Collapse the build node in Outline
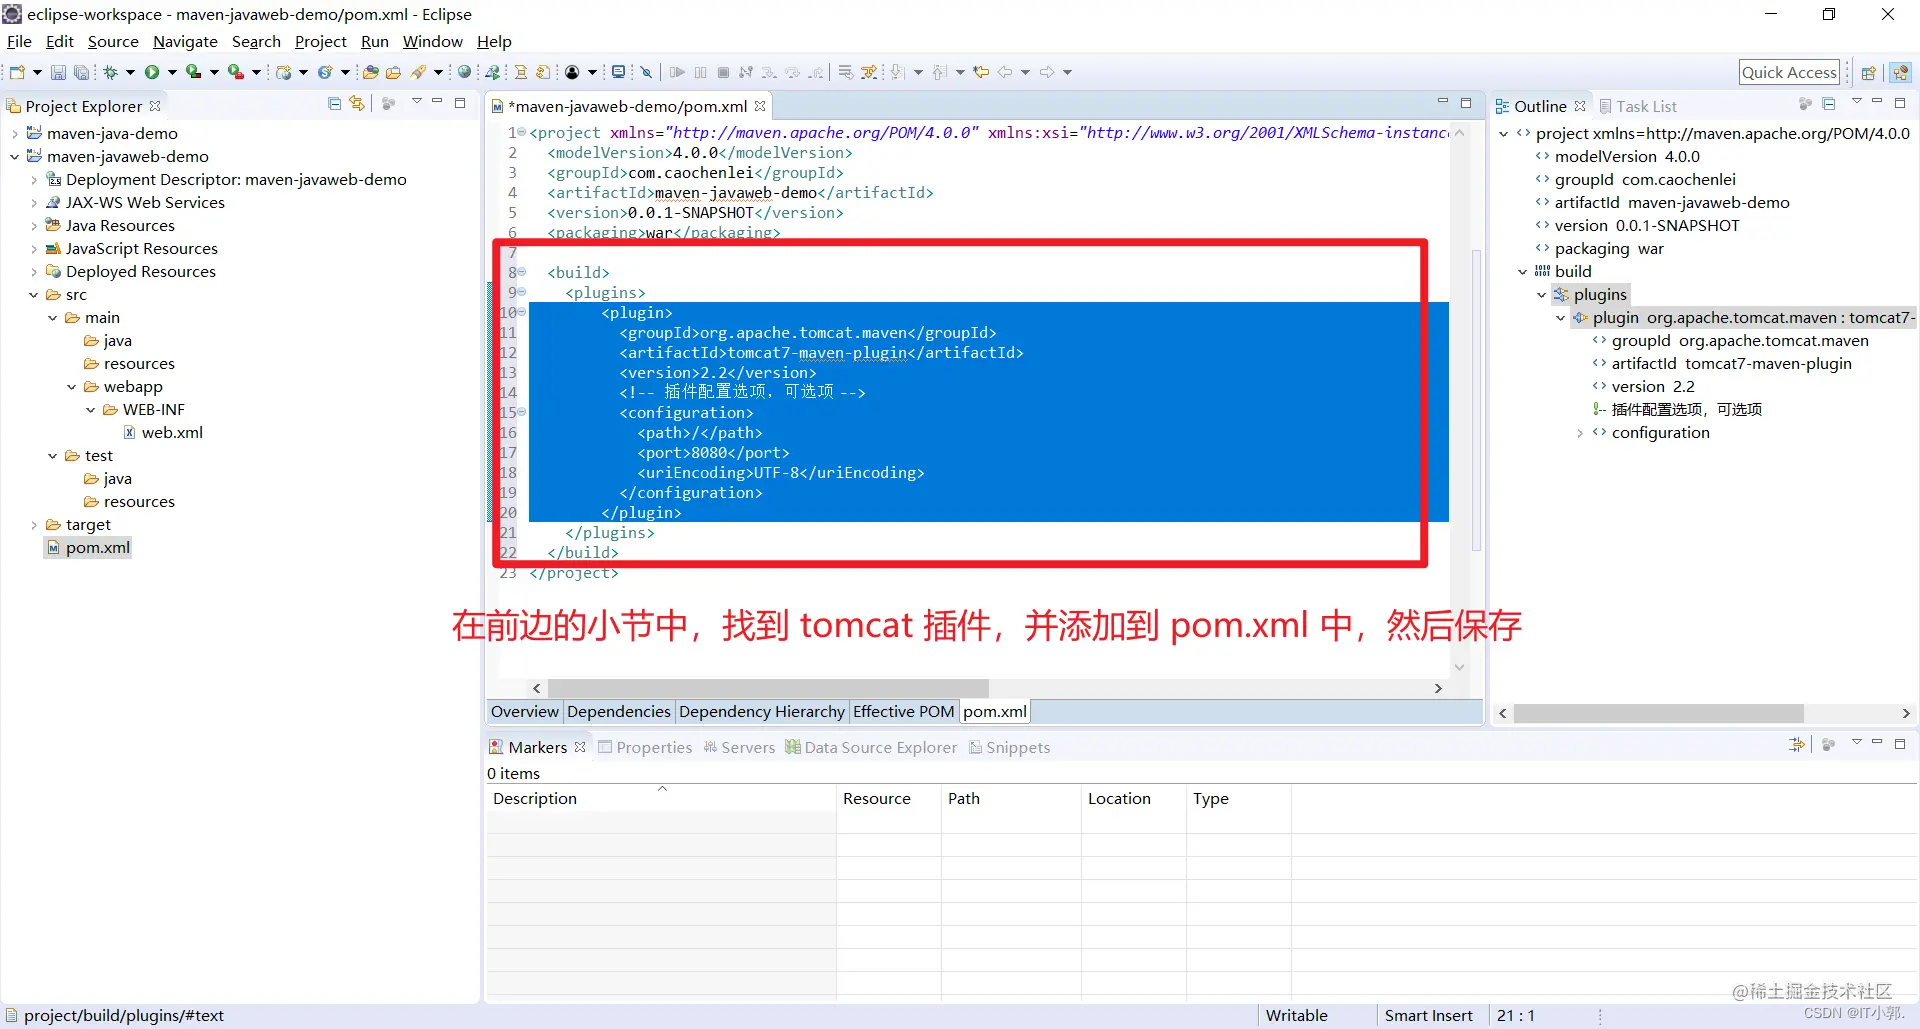Viewport: 1920px width, 1029px height. tap(1523, 271)
